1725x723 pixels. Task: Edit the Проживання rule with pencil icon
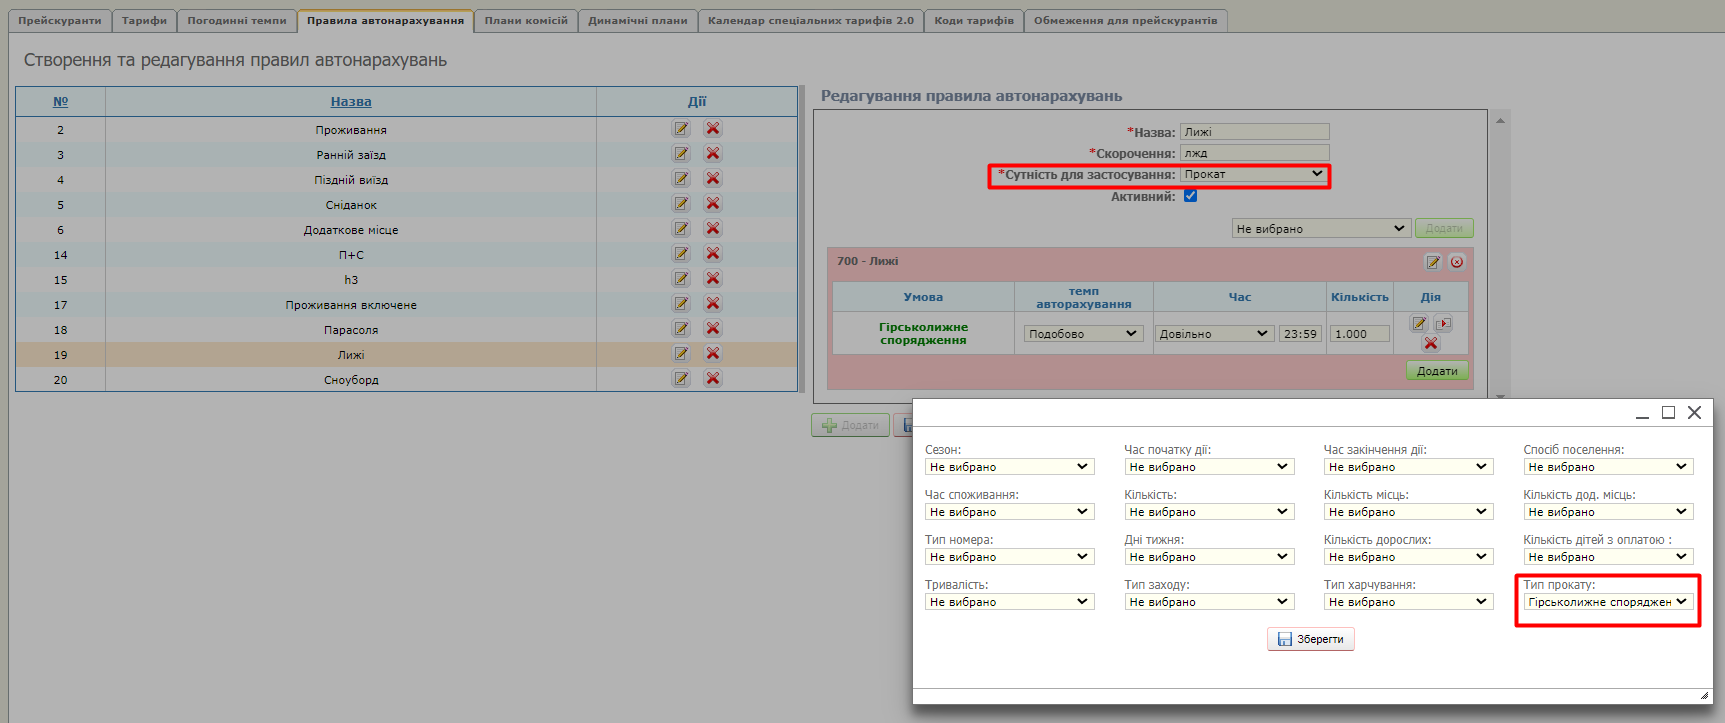[681, 129]
